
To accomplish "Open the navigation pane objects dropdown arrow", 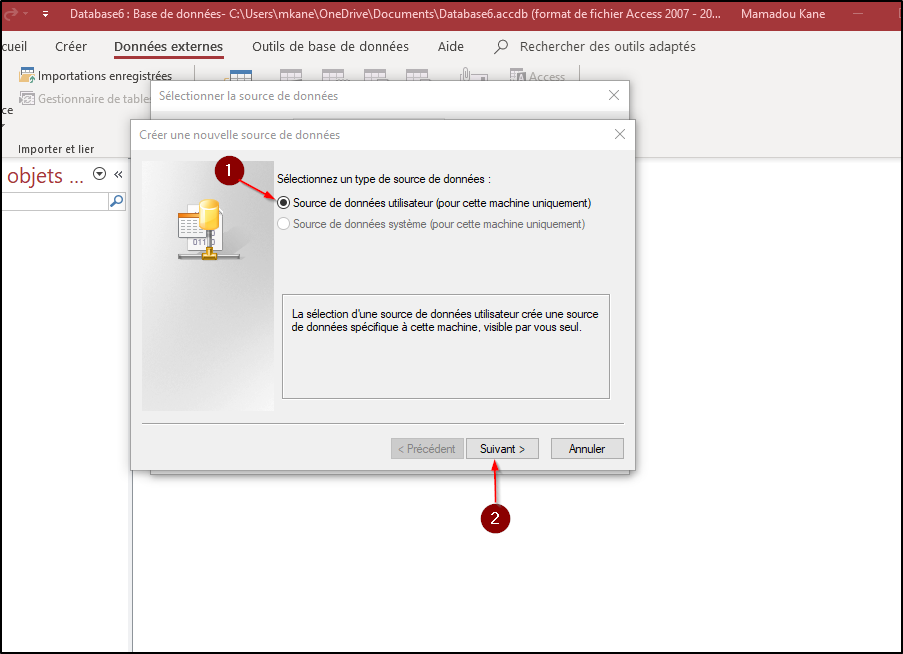I will tap(99, 174).
